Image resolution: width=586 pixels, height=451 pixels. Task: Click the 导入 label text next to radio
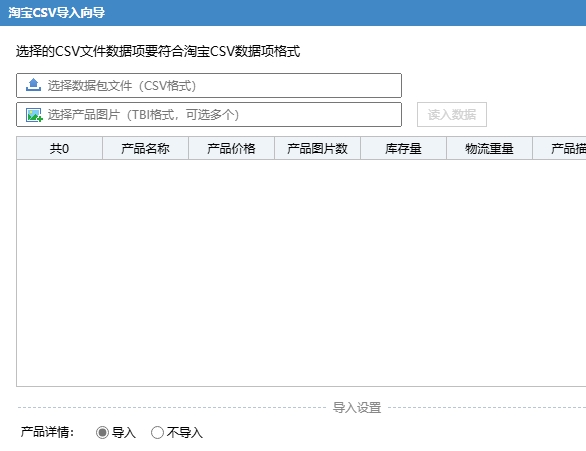[x=124, y=433]
